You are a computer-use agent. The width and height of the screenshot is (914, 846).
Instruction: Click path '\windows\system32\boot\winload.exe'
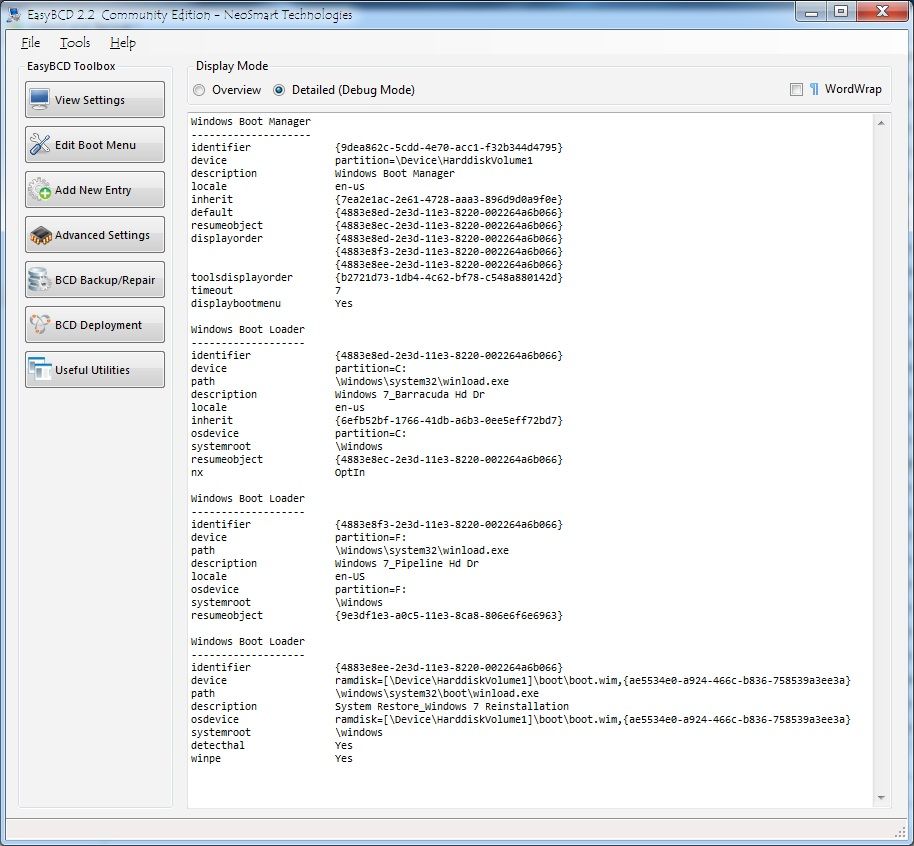pos(437,693)
